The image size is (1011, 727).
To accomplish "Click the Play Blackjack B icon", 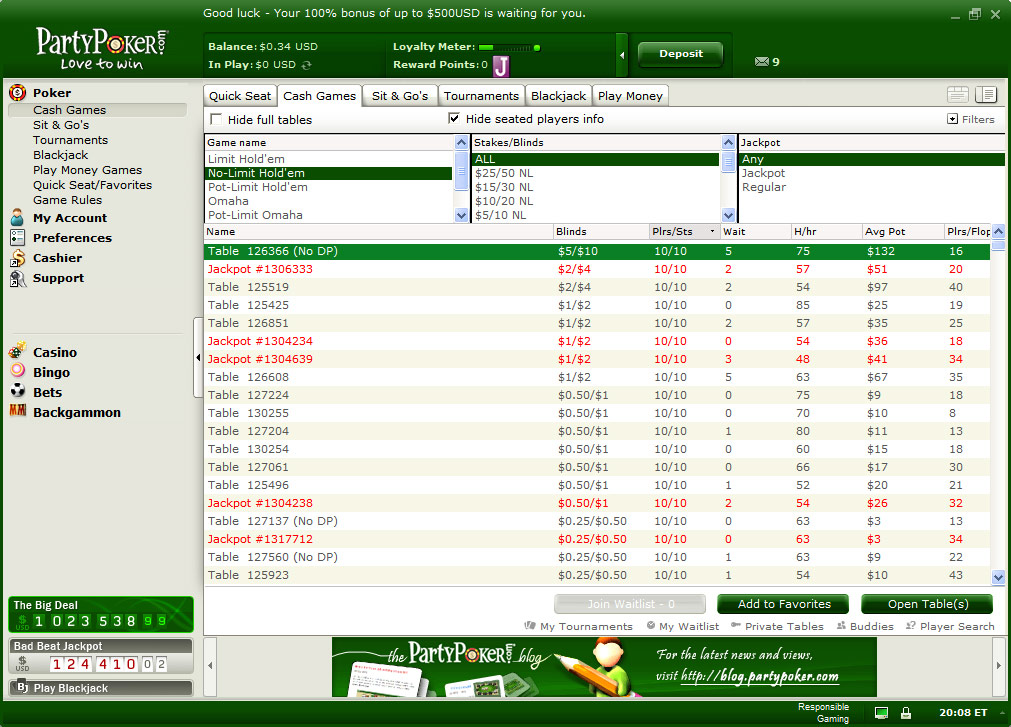I will [23, 688].
